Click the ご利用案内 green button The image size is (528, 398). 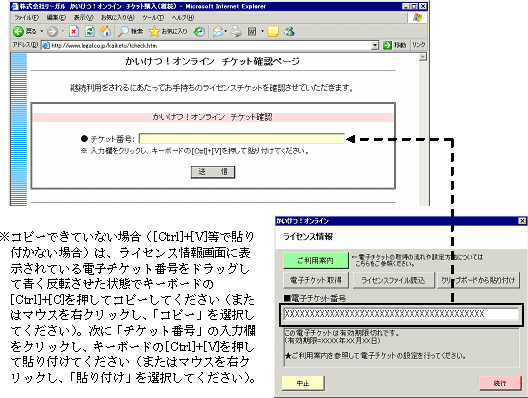pos(316,261)
